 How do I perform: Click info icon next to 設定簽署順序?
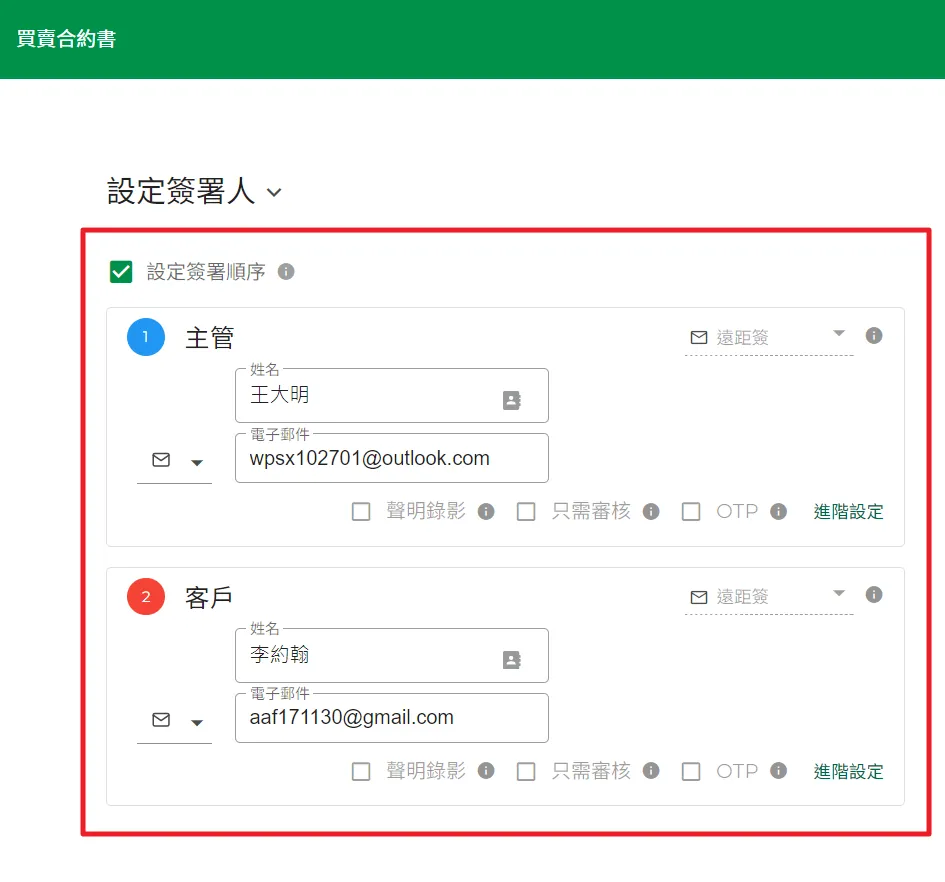pos(286,271)
